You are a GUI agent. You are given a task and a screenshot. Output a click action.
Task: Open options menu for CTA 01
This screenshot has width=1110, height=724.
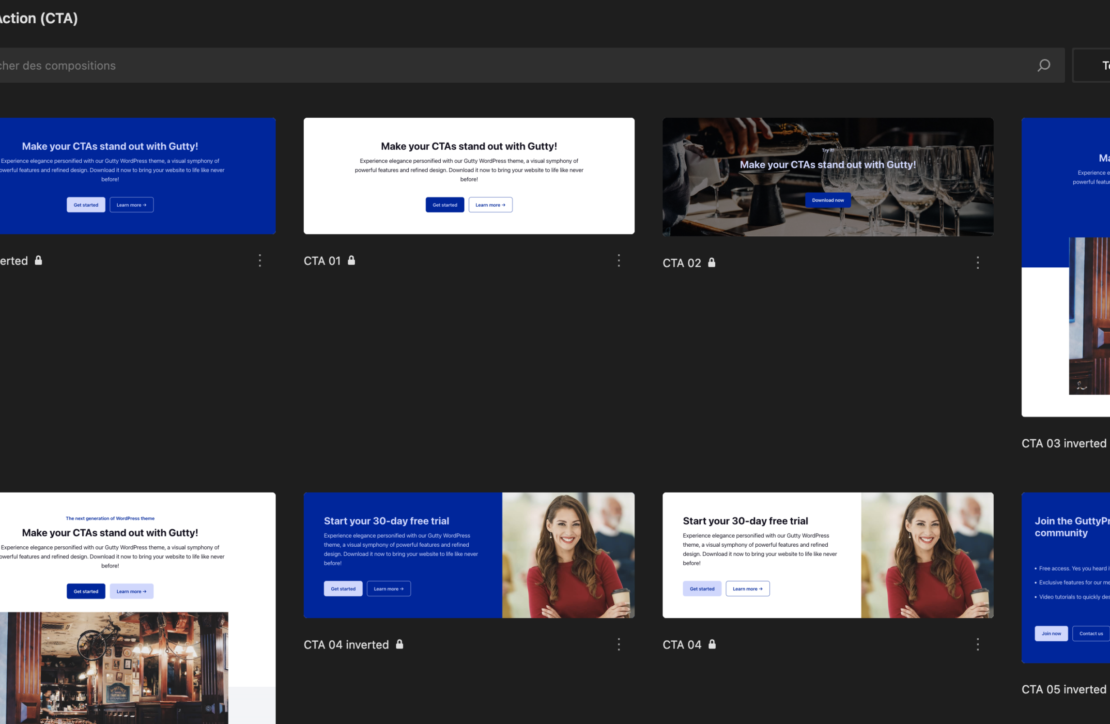619,260
